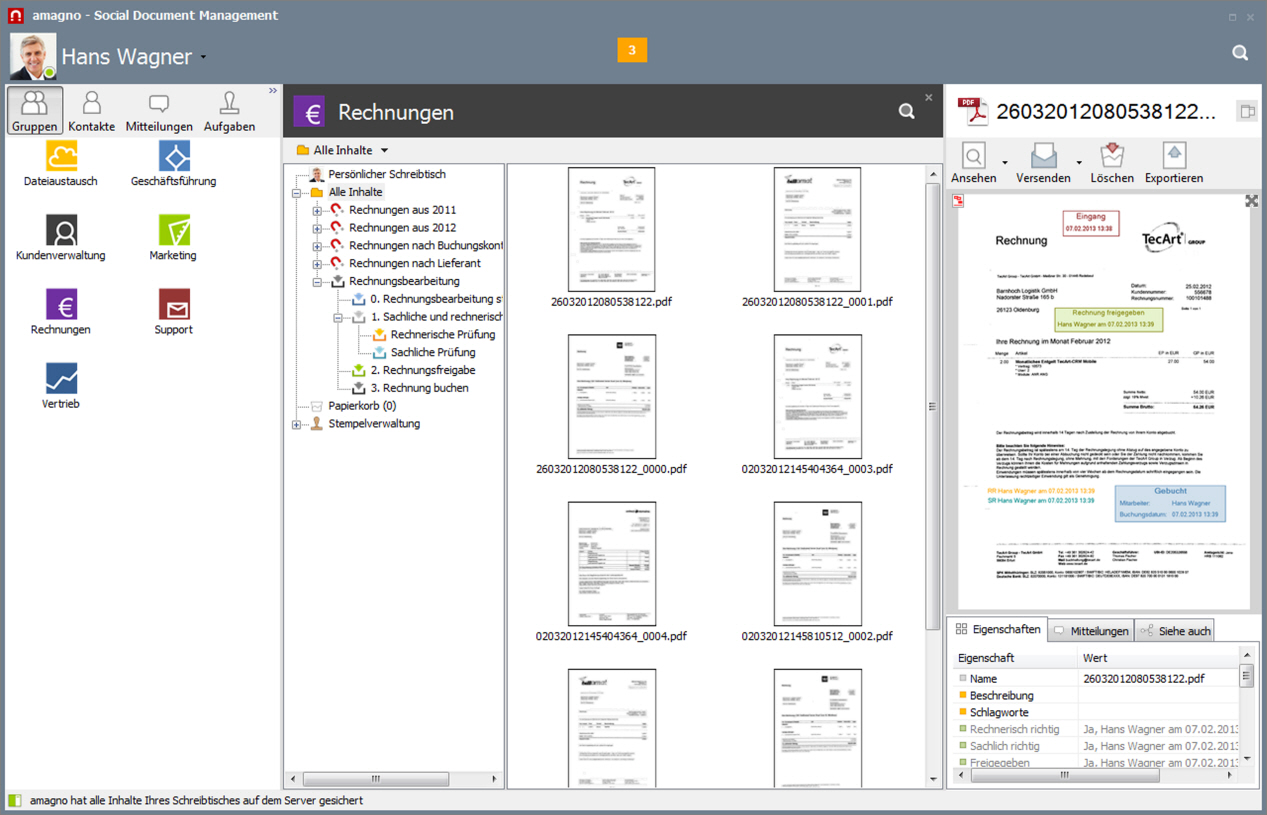
Task: Click search icon in Rechnungen header
Action: click(x=906, y=112)
